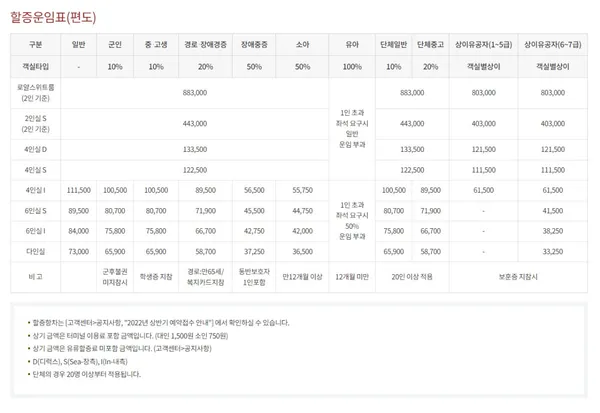Select the 4인실 S row label
This screenshot has height=413, width=600.
[36, 170]
